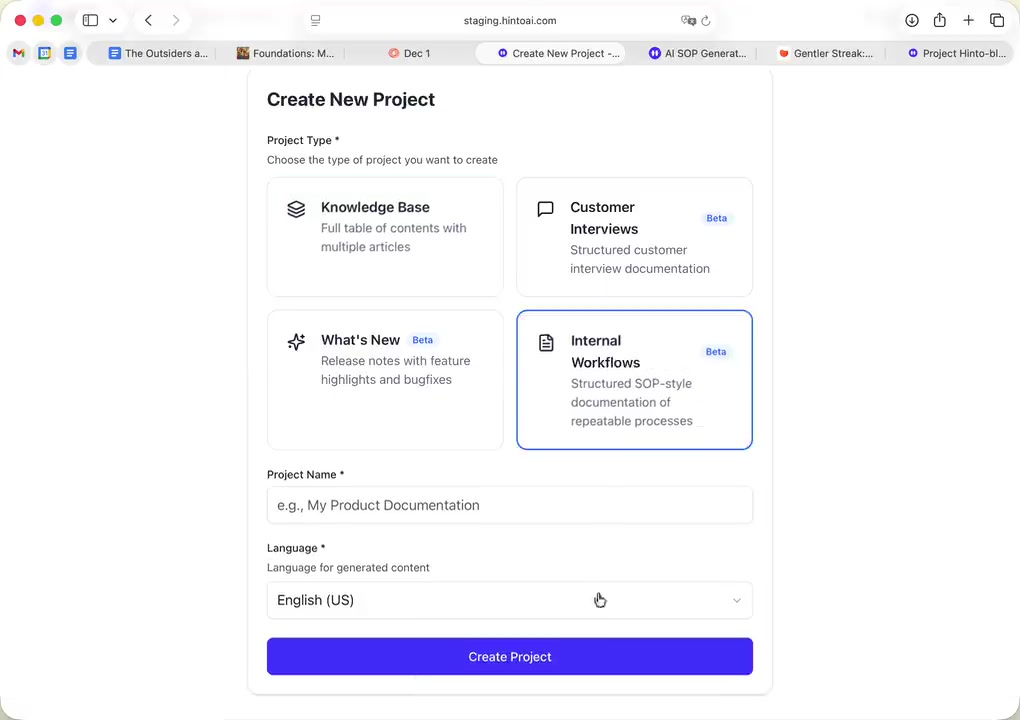
Task: Show the tab overview icon
Action: click(x=997, y=20)
